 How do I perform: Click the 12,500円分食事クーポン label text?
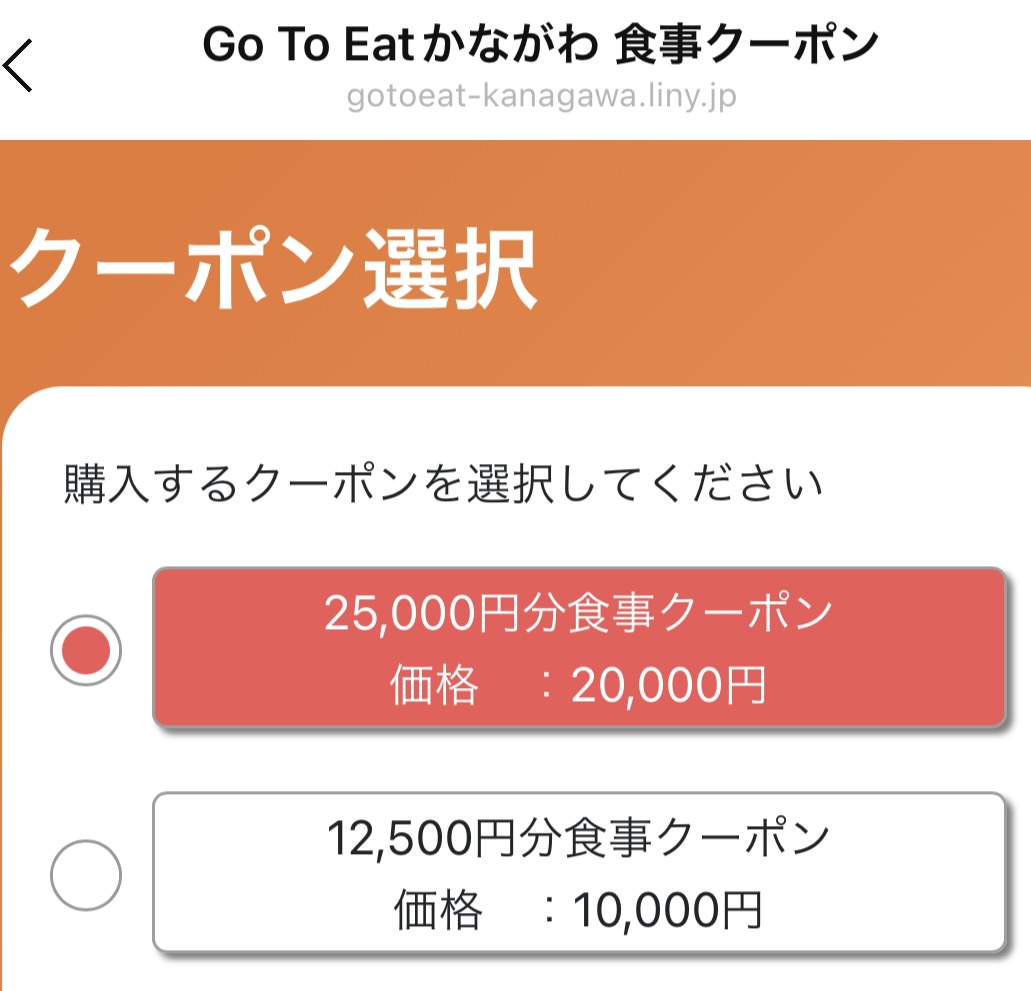(x=577, y=838)
